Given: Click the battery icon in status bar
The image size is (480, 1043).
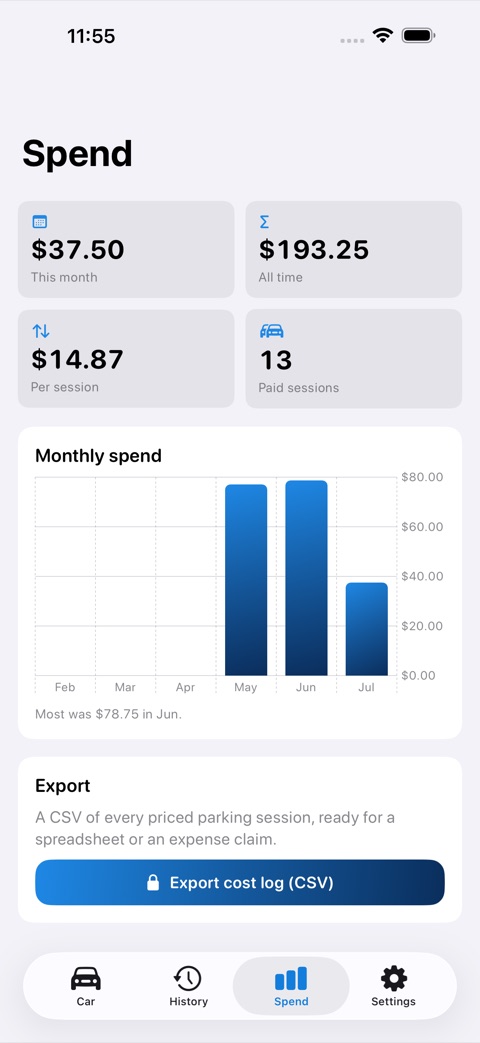Looking at the screenshot, I should tap(418, 35).
